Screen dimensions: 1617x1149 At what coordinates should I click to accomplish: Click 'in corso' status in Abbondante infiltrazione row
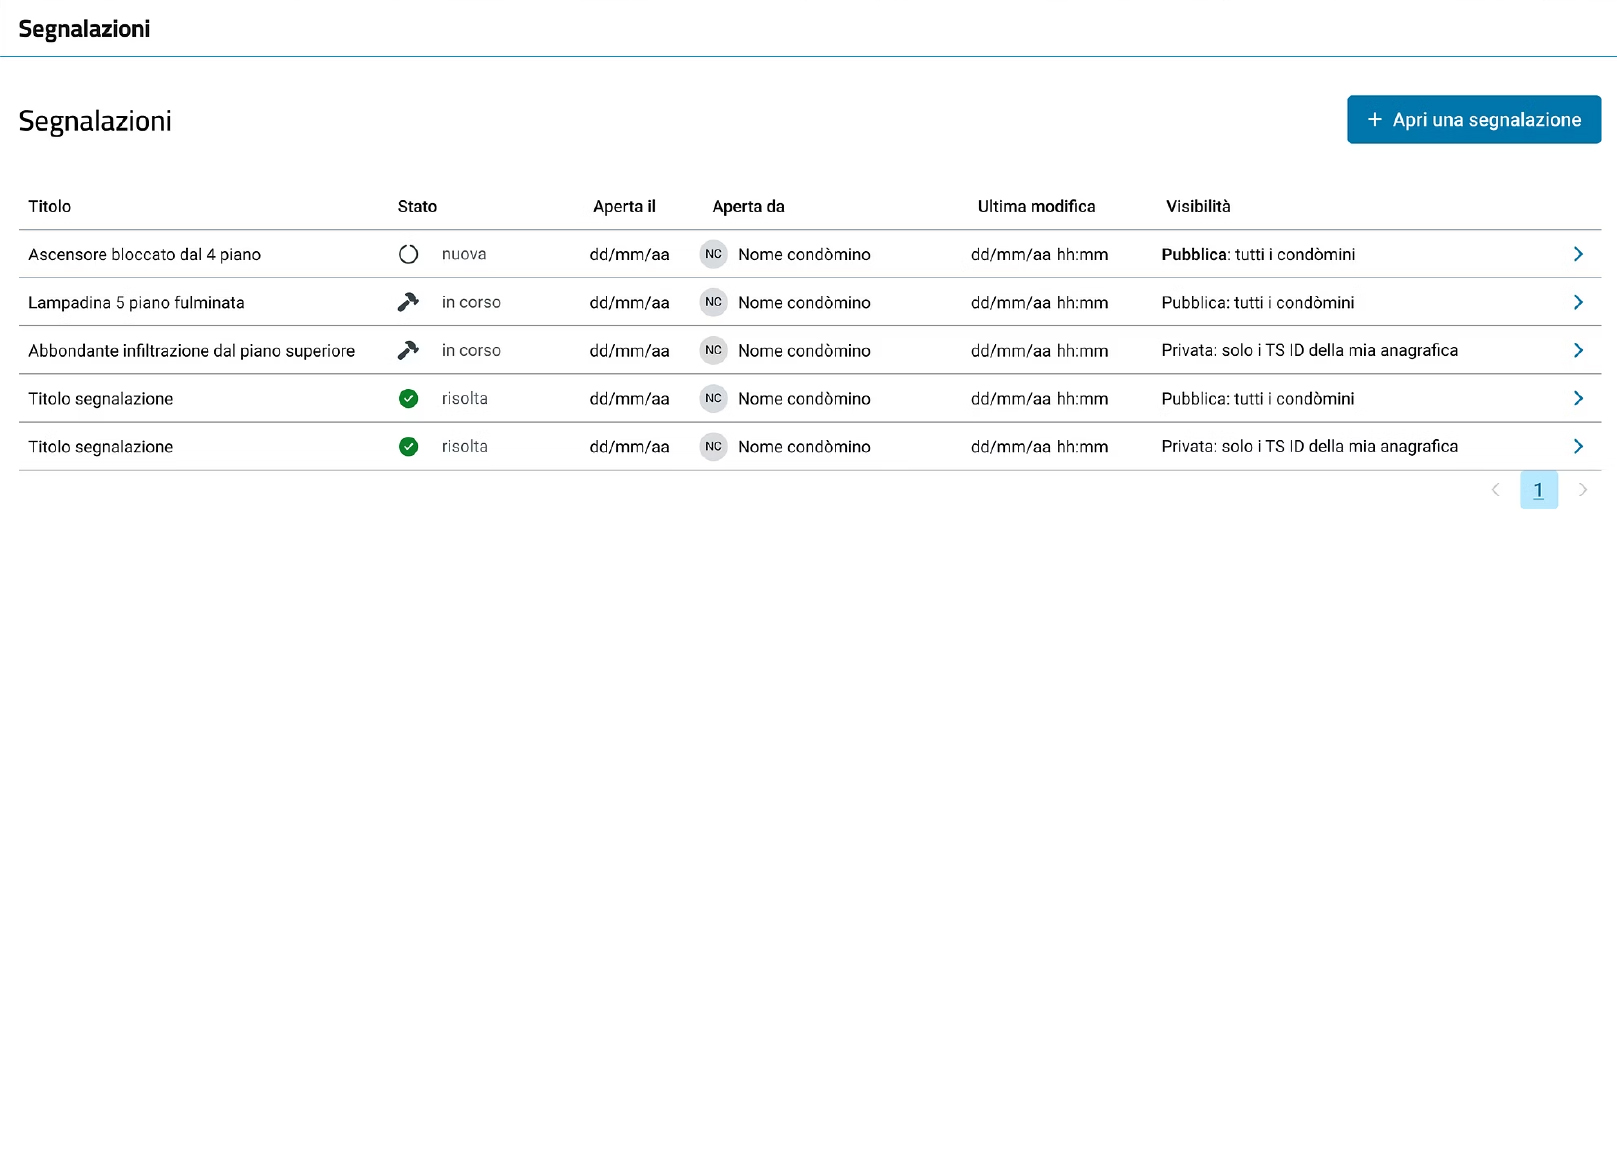pyautogui.click(x=471, y=350)
